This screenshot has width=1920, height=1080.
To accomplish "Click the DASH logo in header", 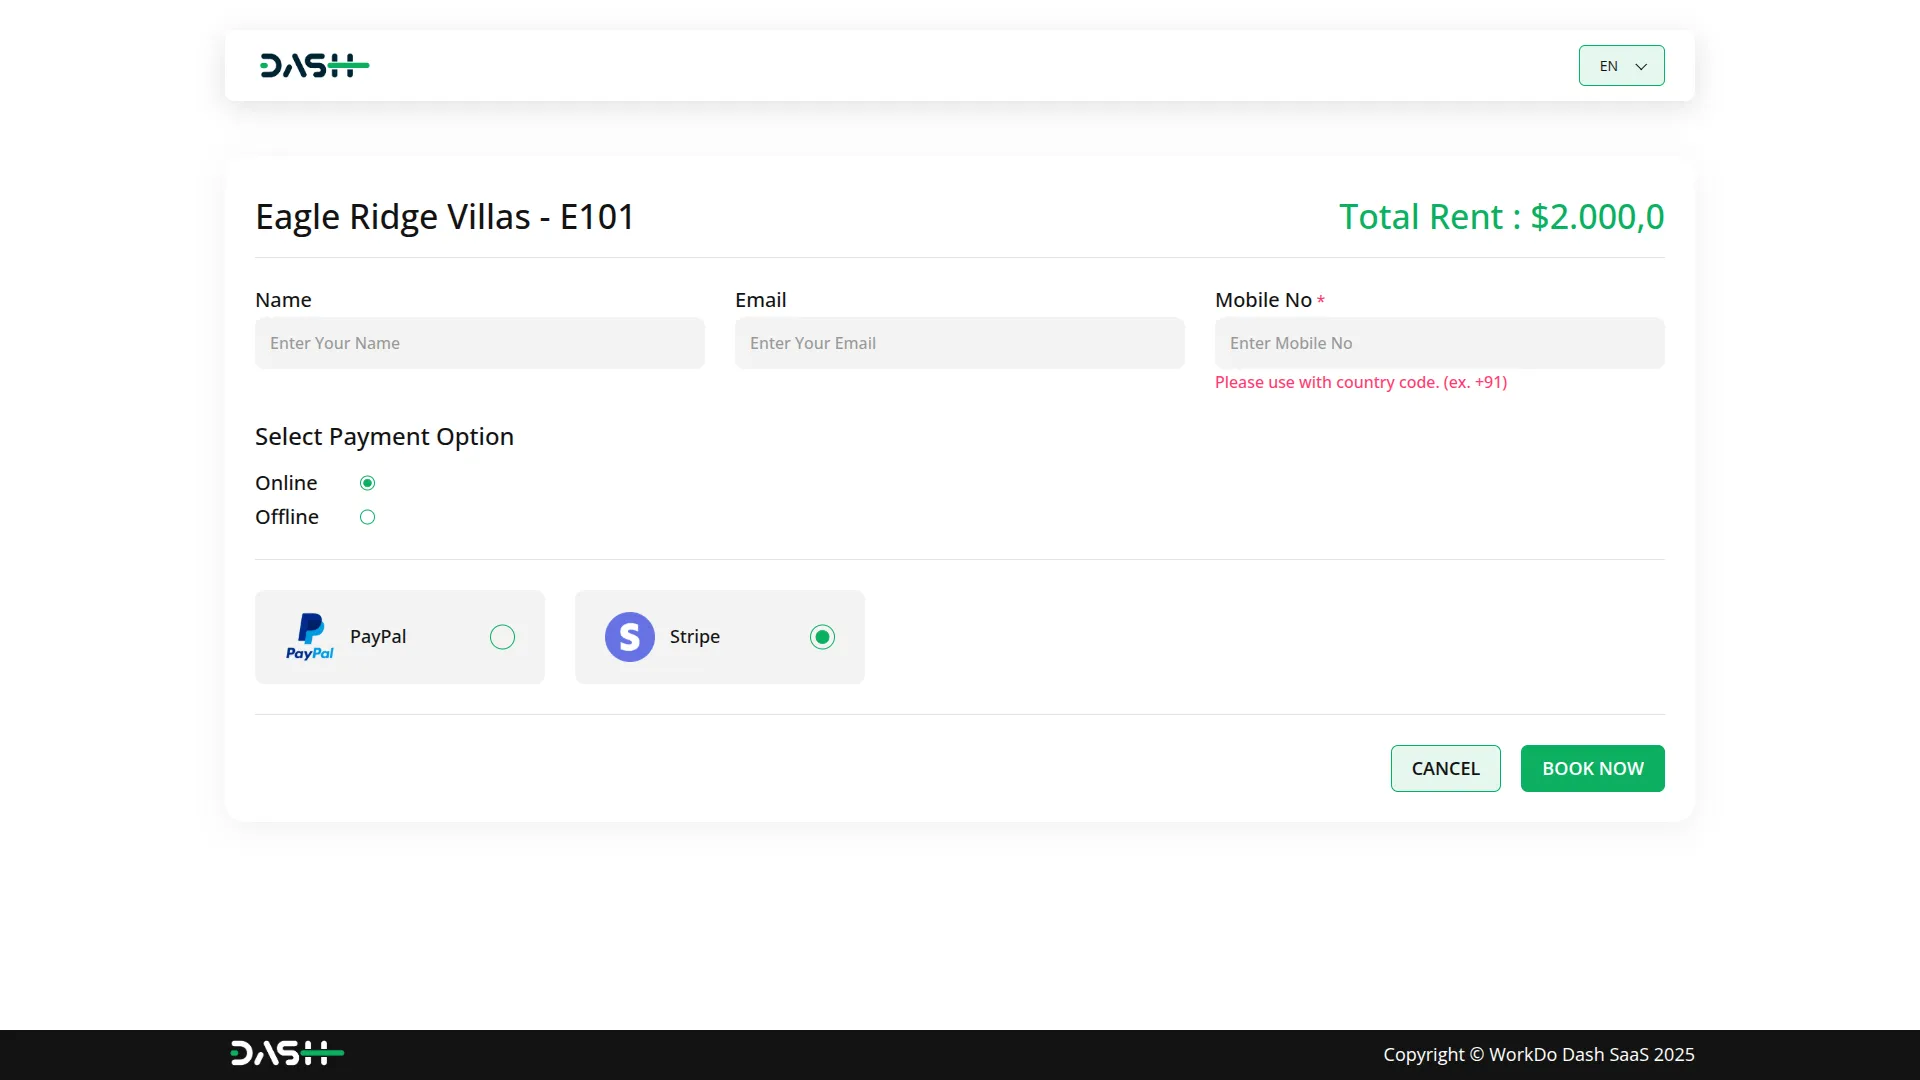I will 314,66.
